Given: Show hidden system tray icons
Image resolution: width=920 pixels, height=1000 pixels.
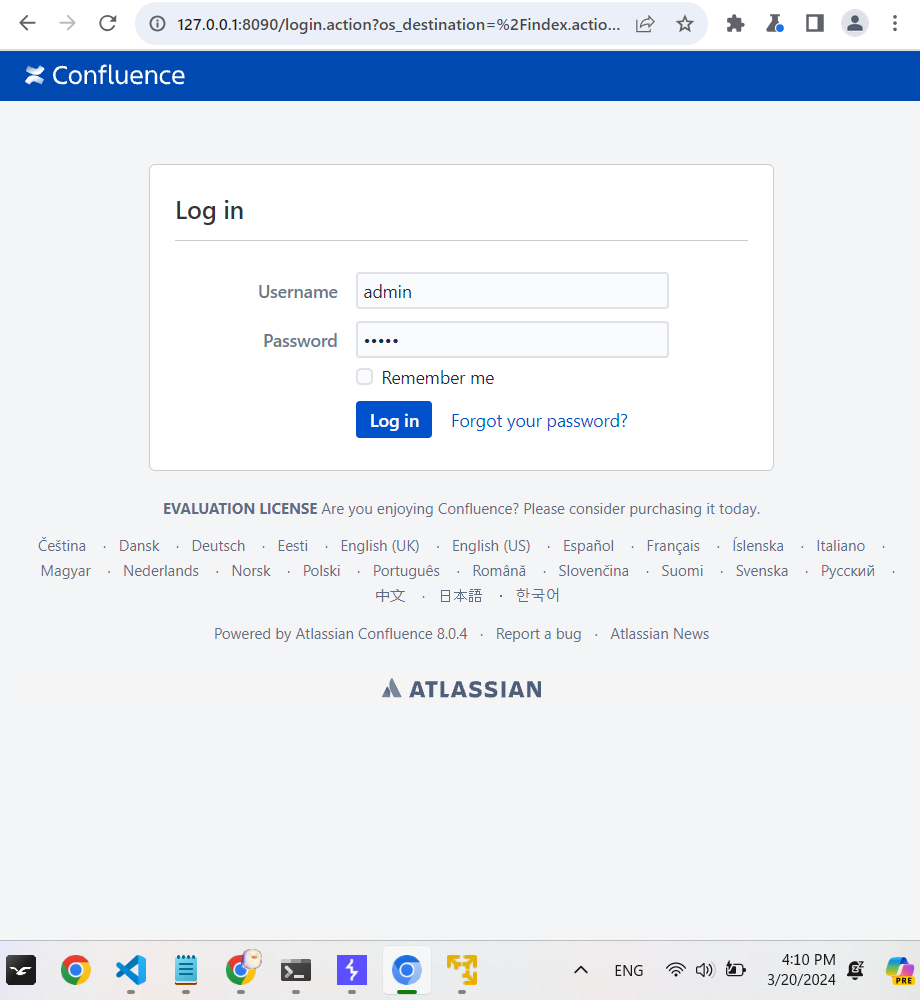Looking at the screenshot, I should pos(581,971).
